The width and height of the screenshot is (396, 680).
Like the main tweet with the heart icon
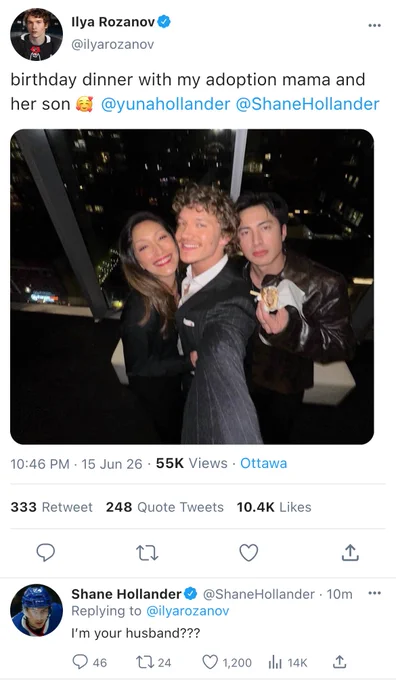point(249,552)
